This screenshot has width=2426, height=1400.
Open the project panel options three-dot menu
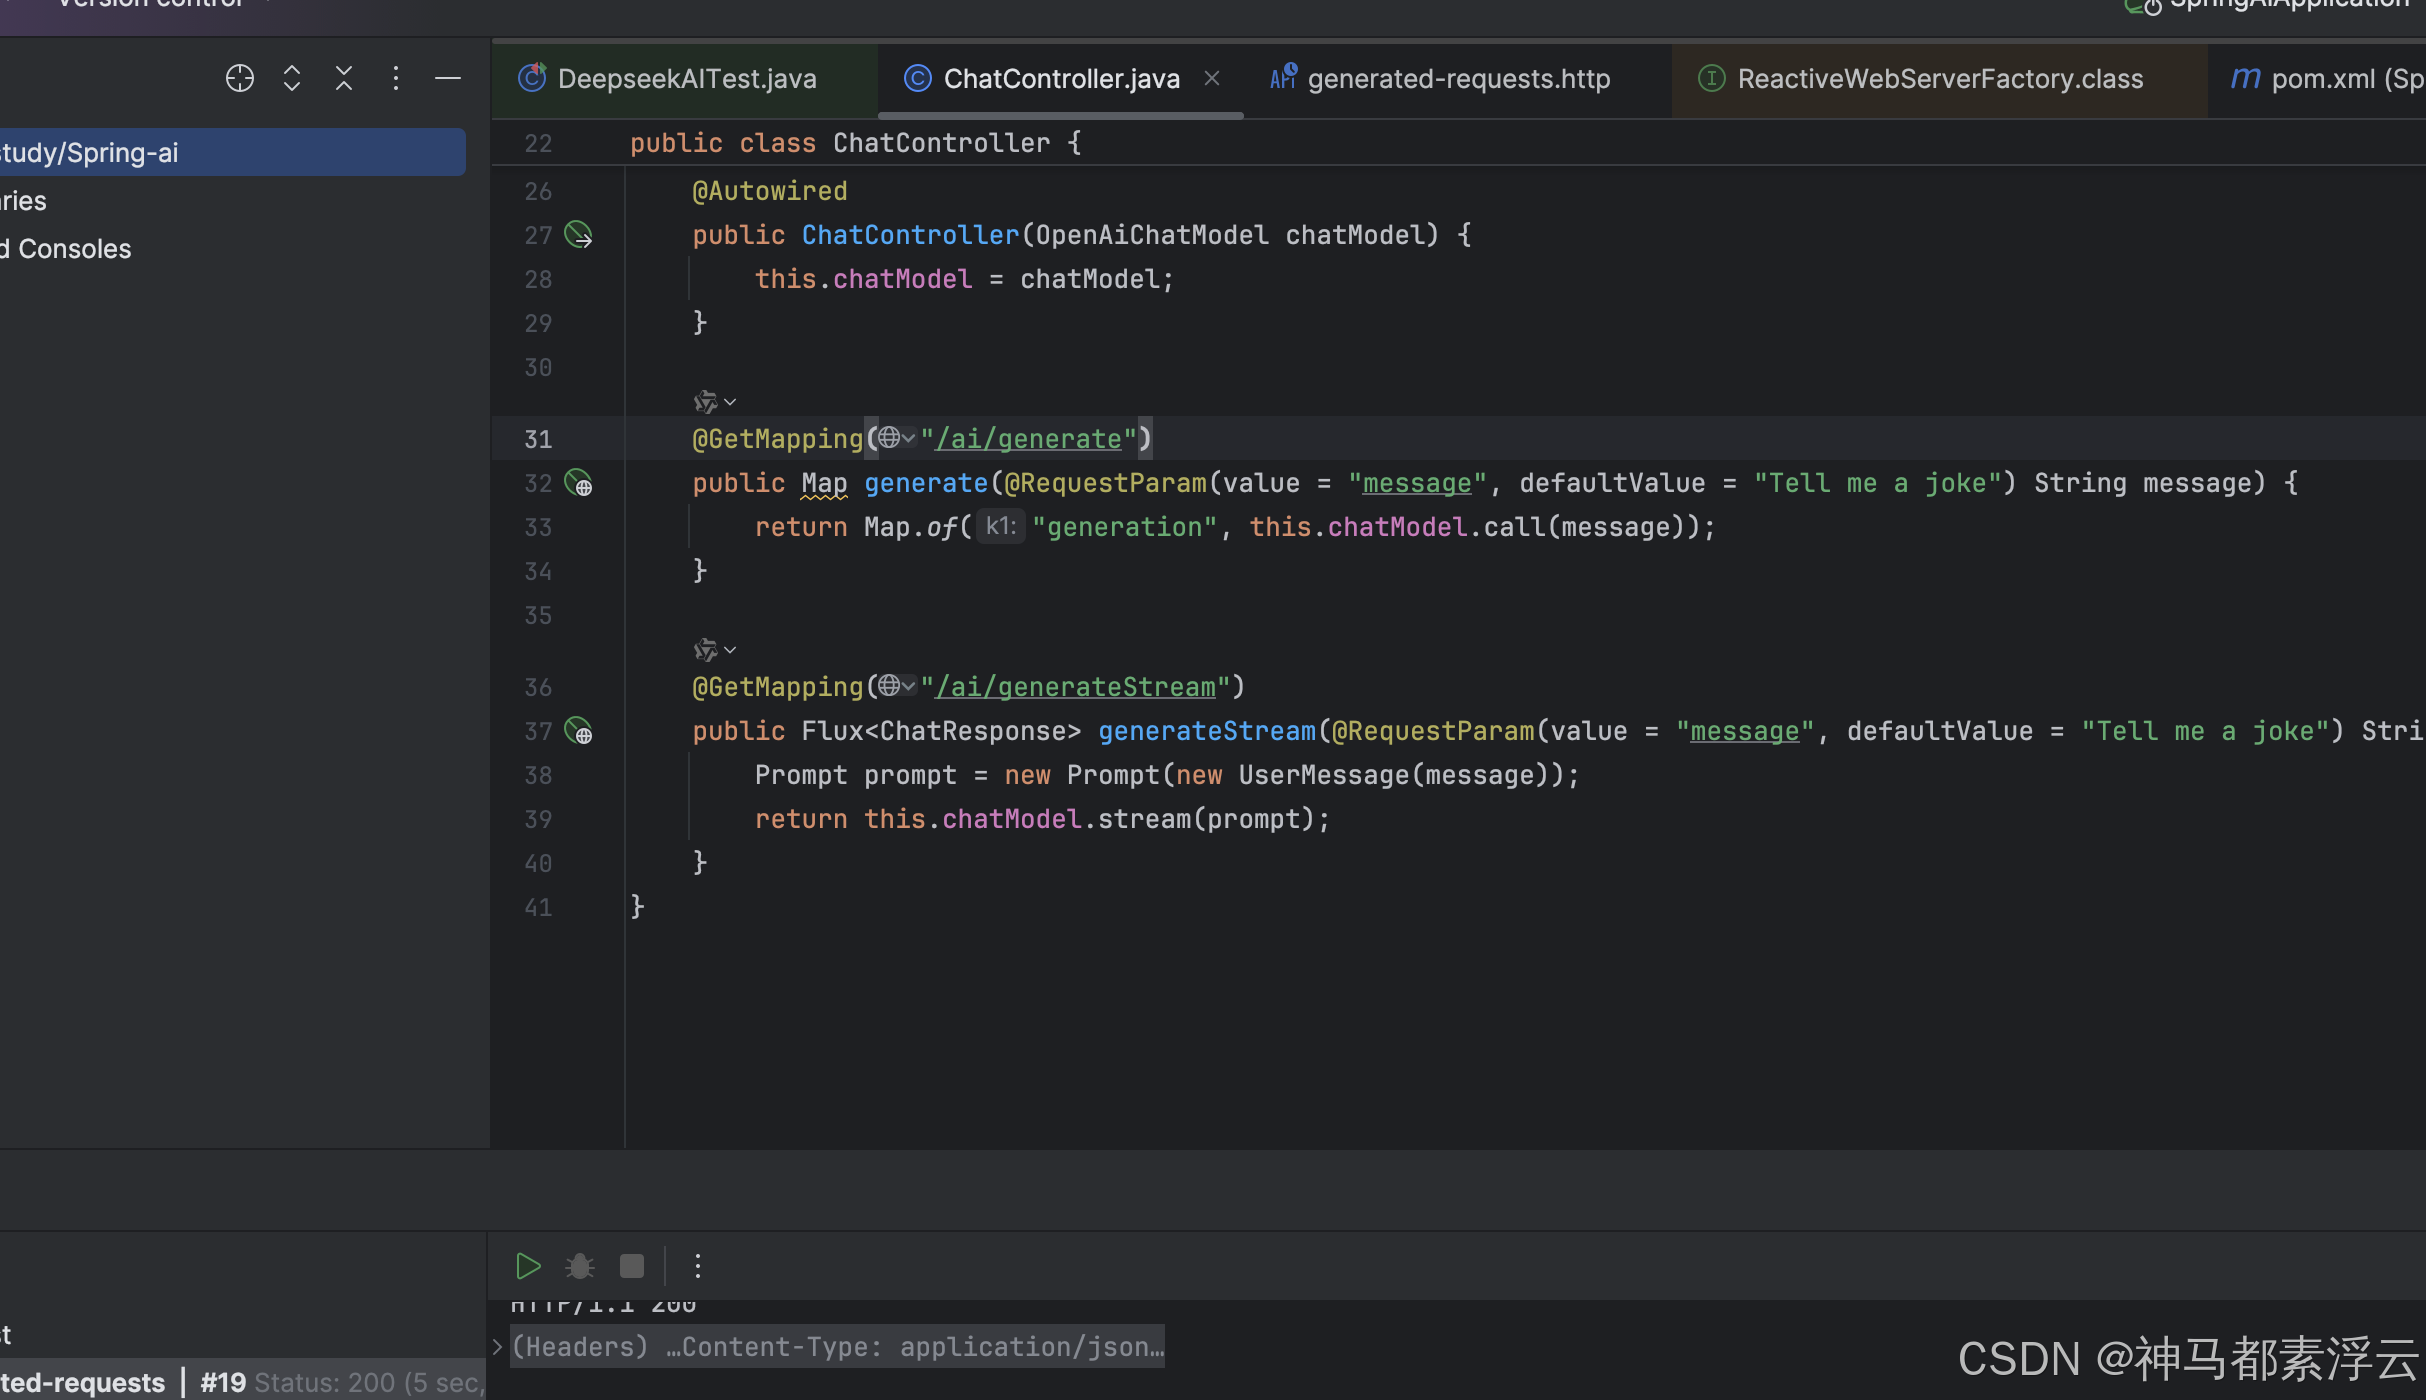pos(396,78)
